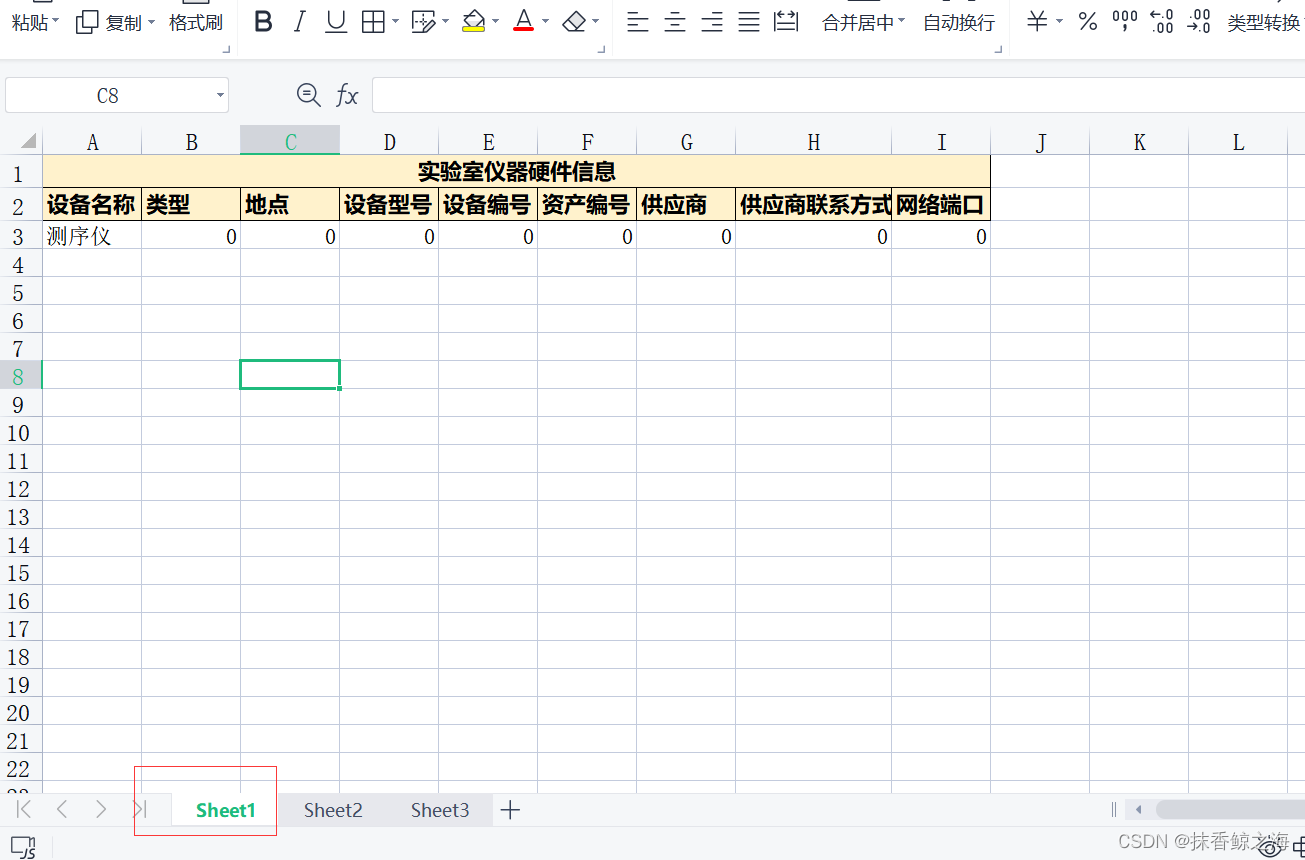
Task: Select the cell containing 测序仪
Action: pyautogui.click(x=92, y=236)
